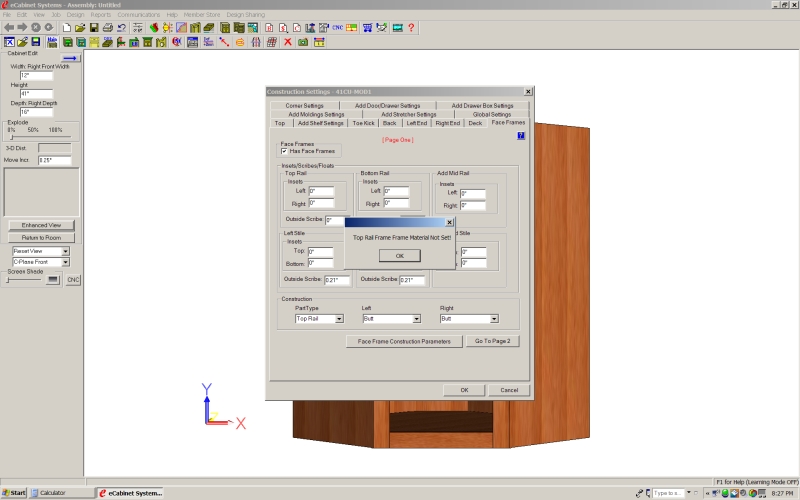Click the blue question mark help icon in dialog
The width and height of the screenshot is (800, 500).
(x=521, y=136)
